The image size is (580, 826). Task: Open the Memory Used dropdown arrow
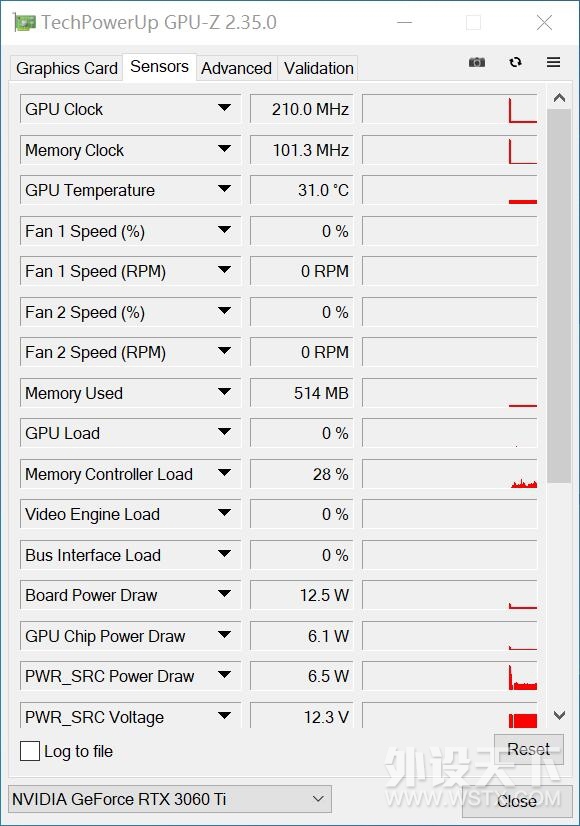tap(224, 391)
